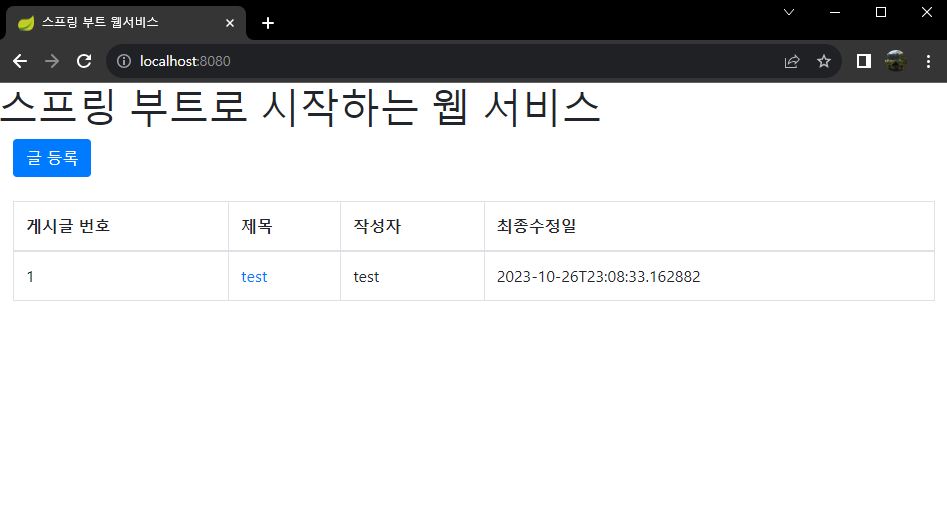Select post number 1 cell
The width and height of the screenshot is (947, 513).
121,276
